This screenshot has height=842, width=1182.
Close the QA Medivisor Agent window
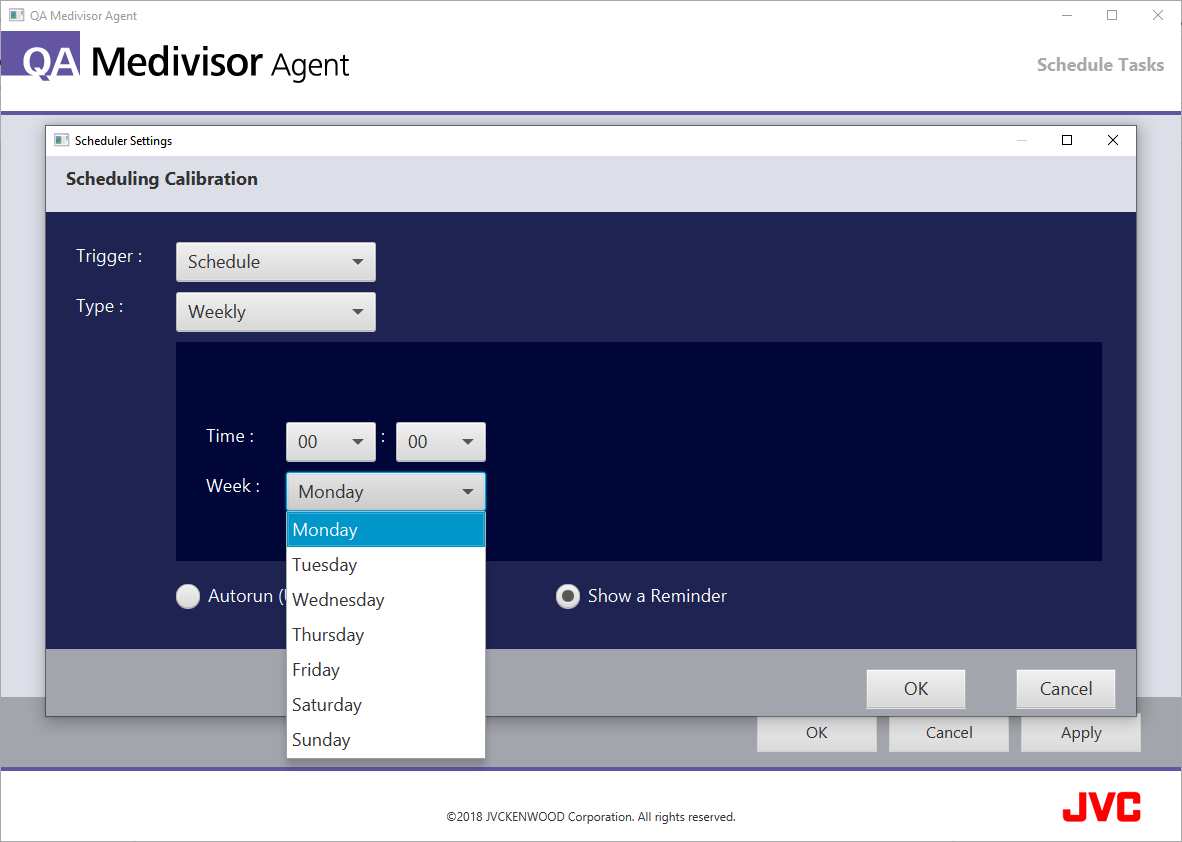(x=1158, y=15)
